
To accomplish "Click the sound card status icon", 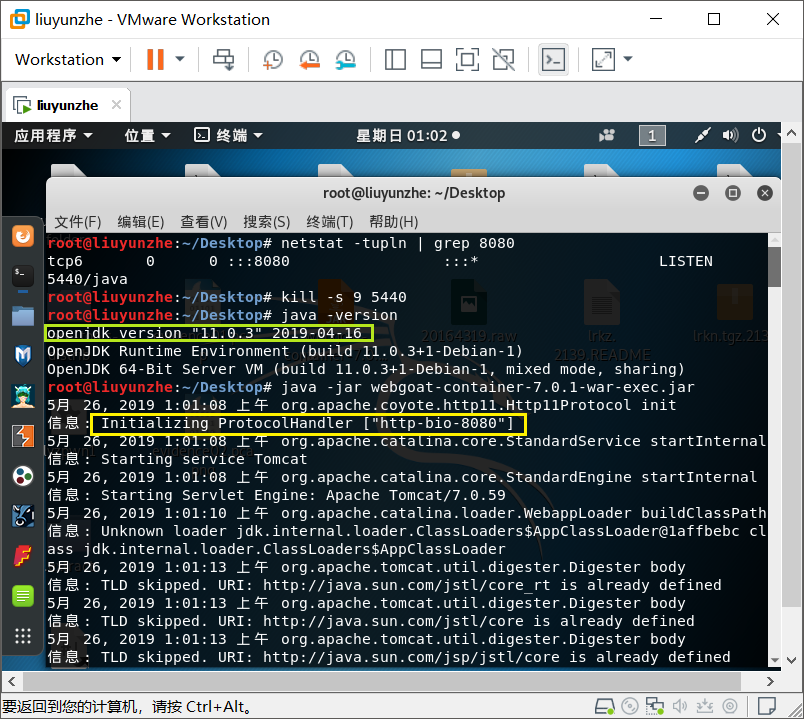I will [x=680, y=707].
